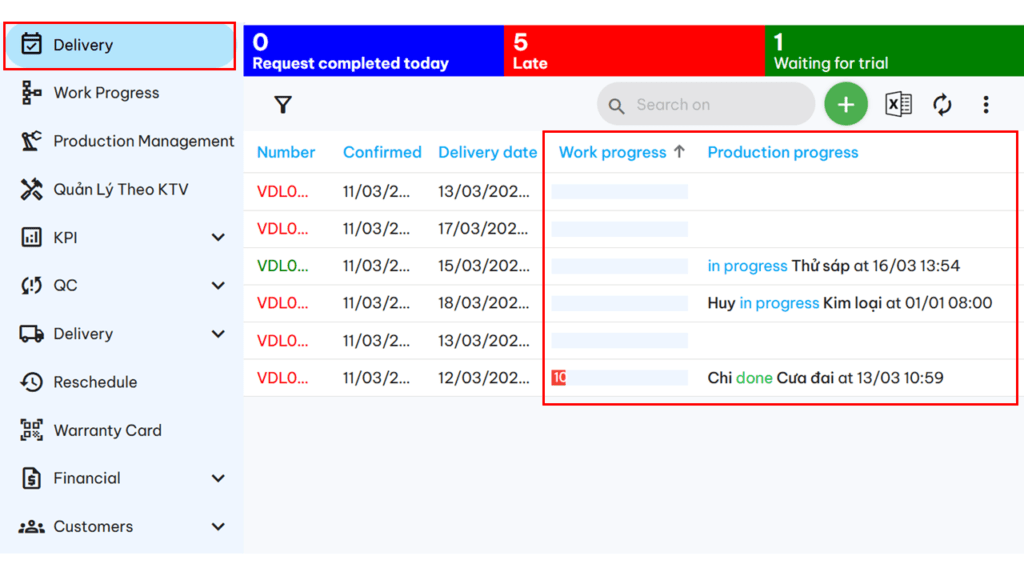Screen dimensions: 1024x576
Task: Select Quản Lý Theo KTV menu
Action: click(x=120, y=189)
